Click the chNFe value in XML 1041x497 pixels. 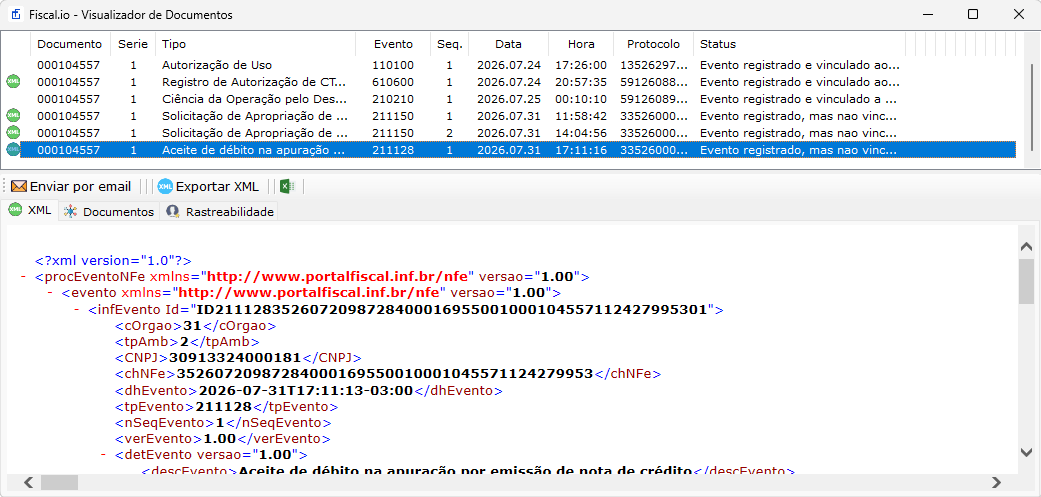(384, 374)
